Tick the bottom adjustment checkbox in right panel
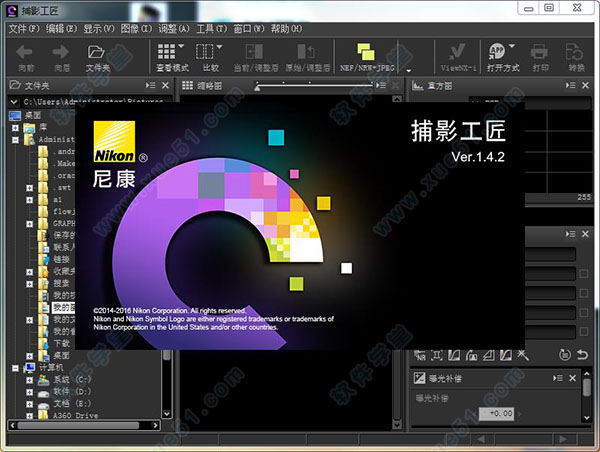 click(584, 331)
